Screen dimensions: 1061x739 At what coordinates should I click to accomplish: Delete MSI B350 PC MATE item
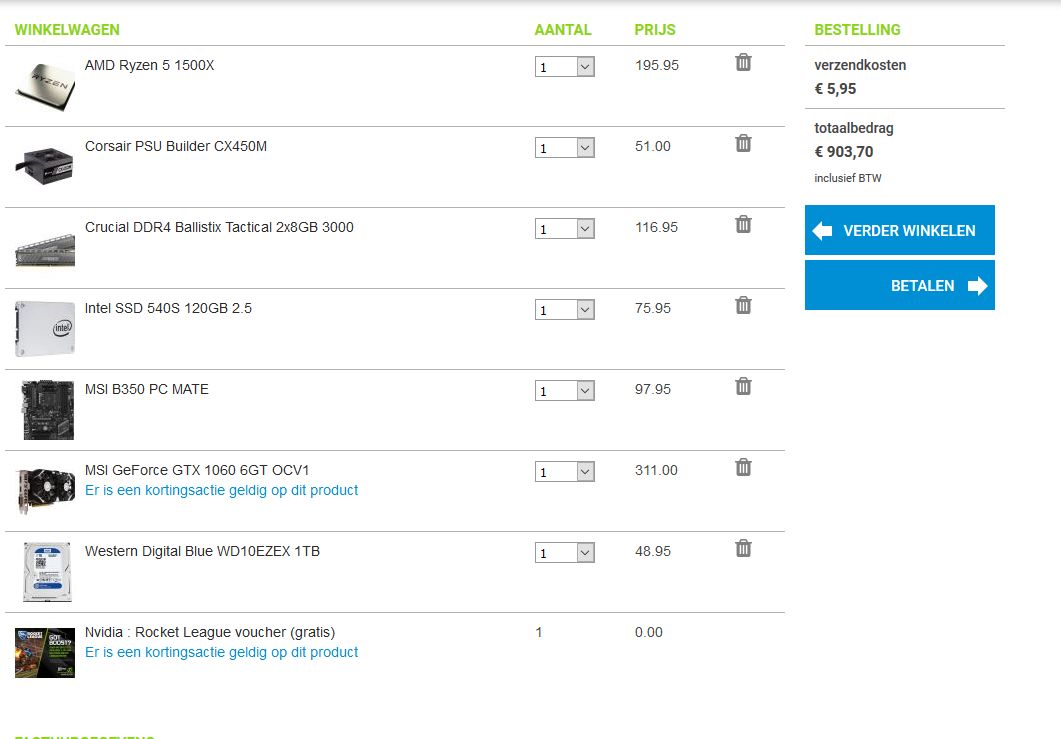point(743,387)
